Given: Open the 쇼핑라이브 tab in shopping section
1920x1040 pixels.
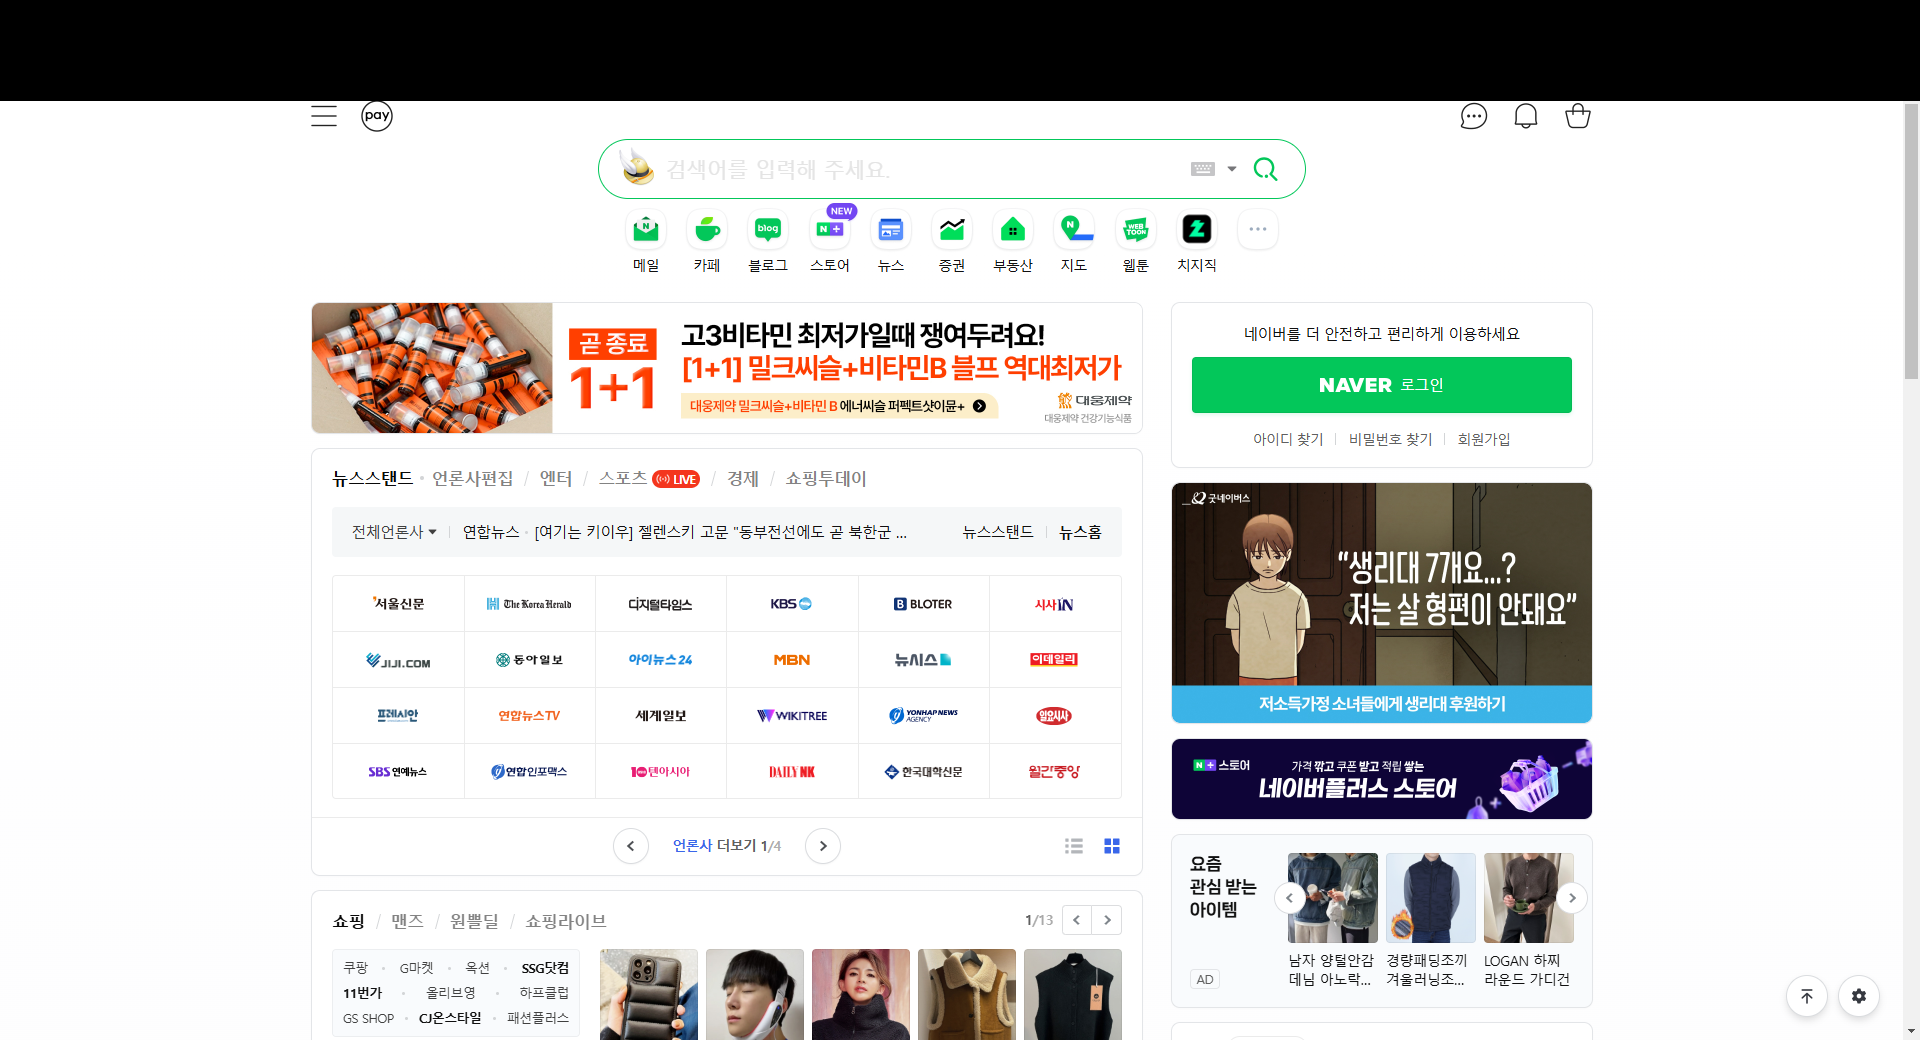Looking at the screenshot, I should click(x=564, y=920).
